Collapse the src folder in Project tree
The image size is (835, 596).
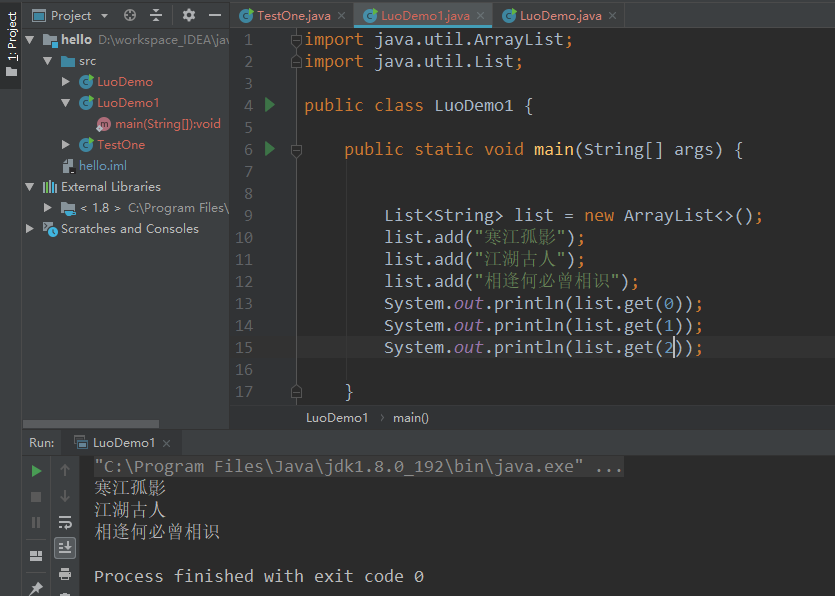[47, 60]
